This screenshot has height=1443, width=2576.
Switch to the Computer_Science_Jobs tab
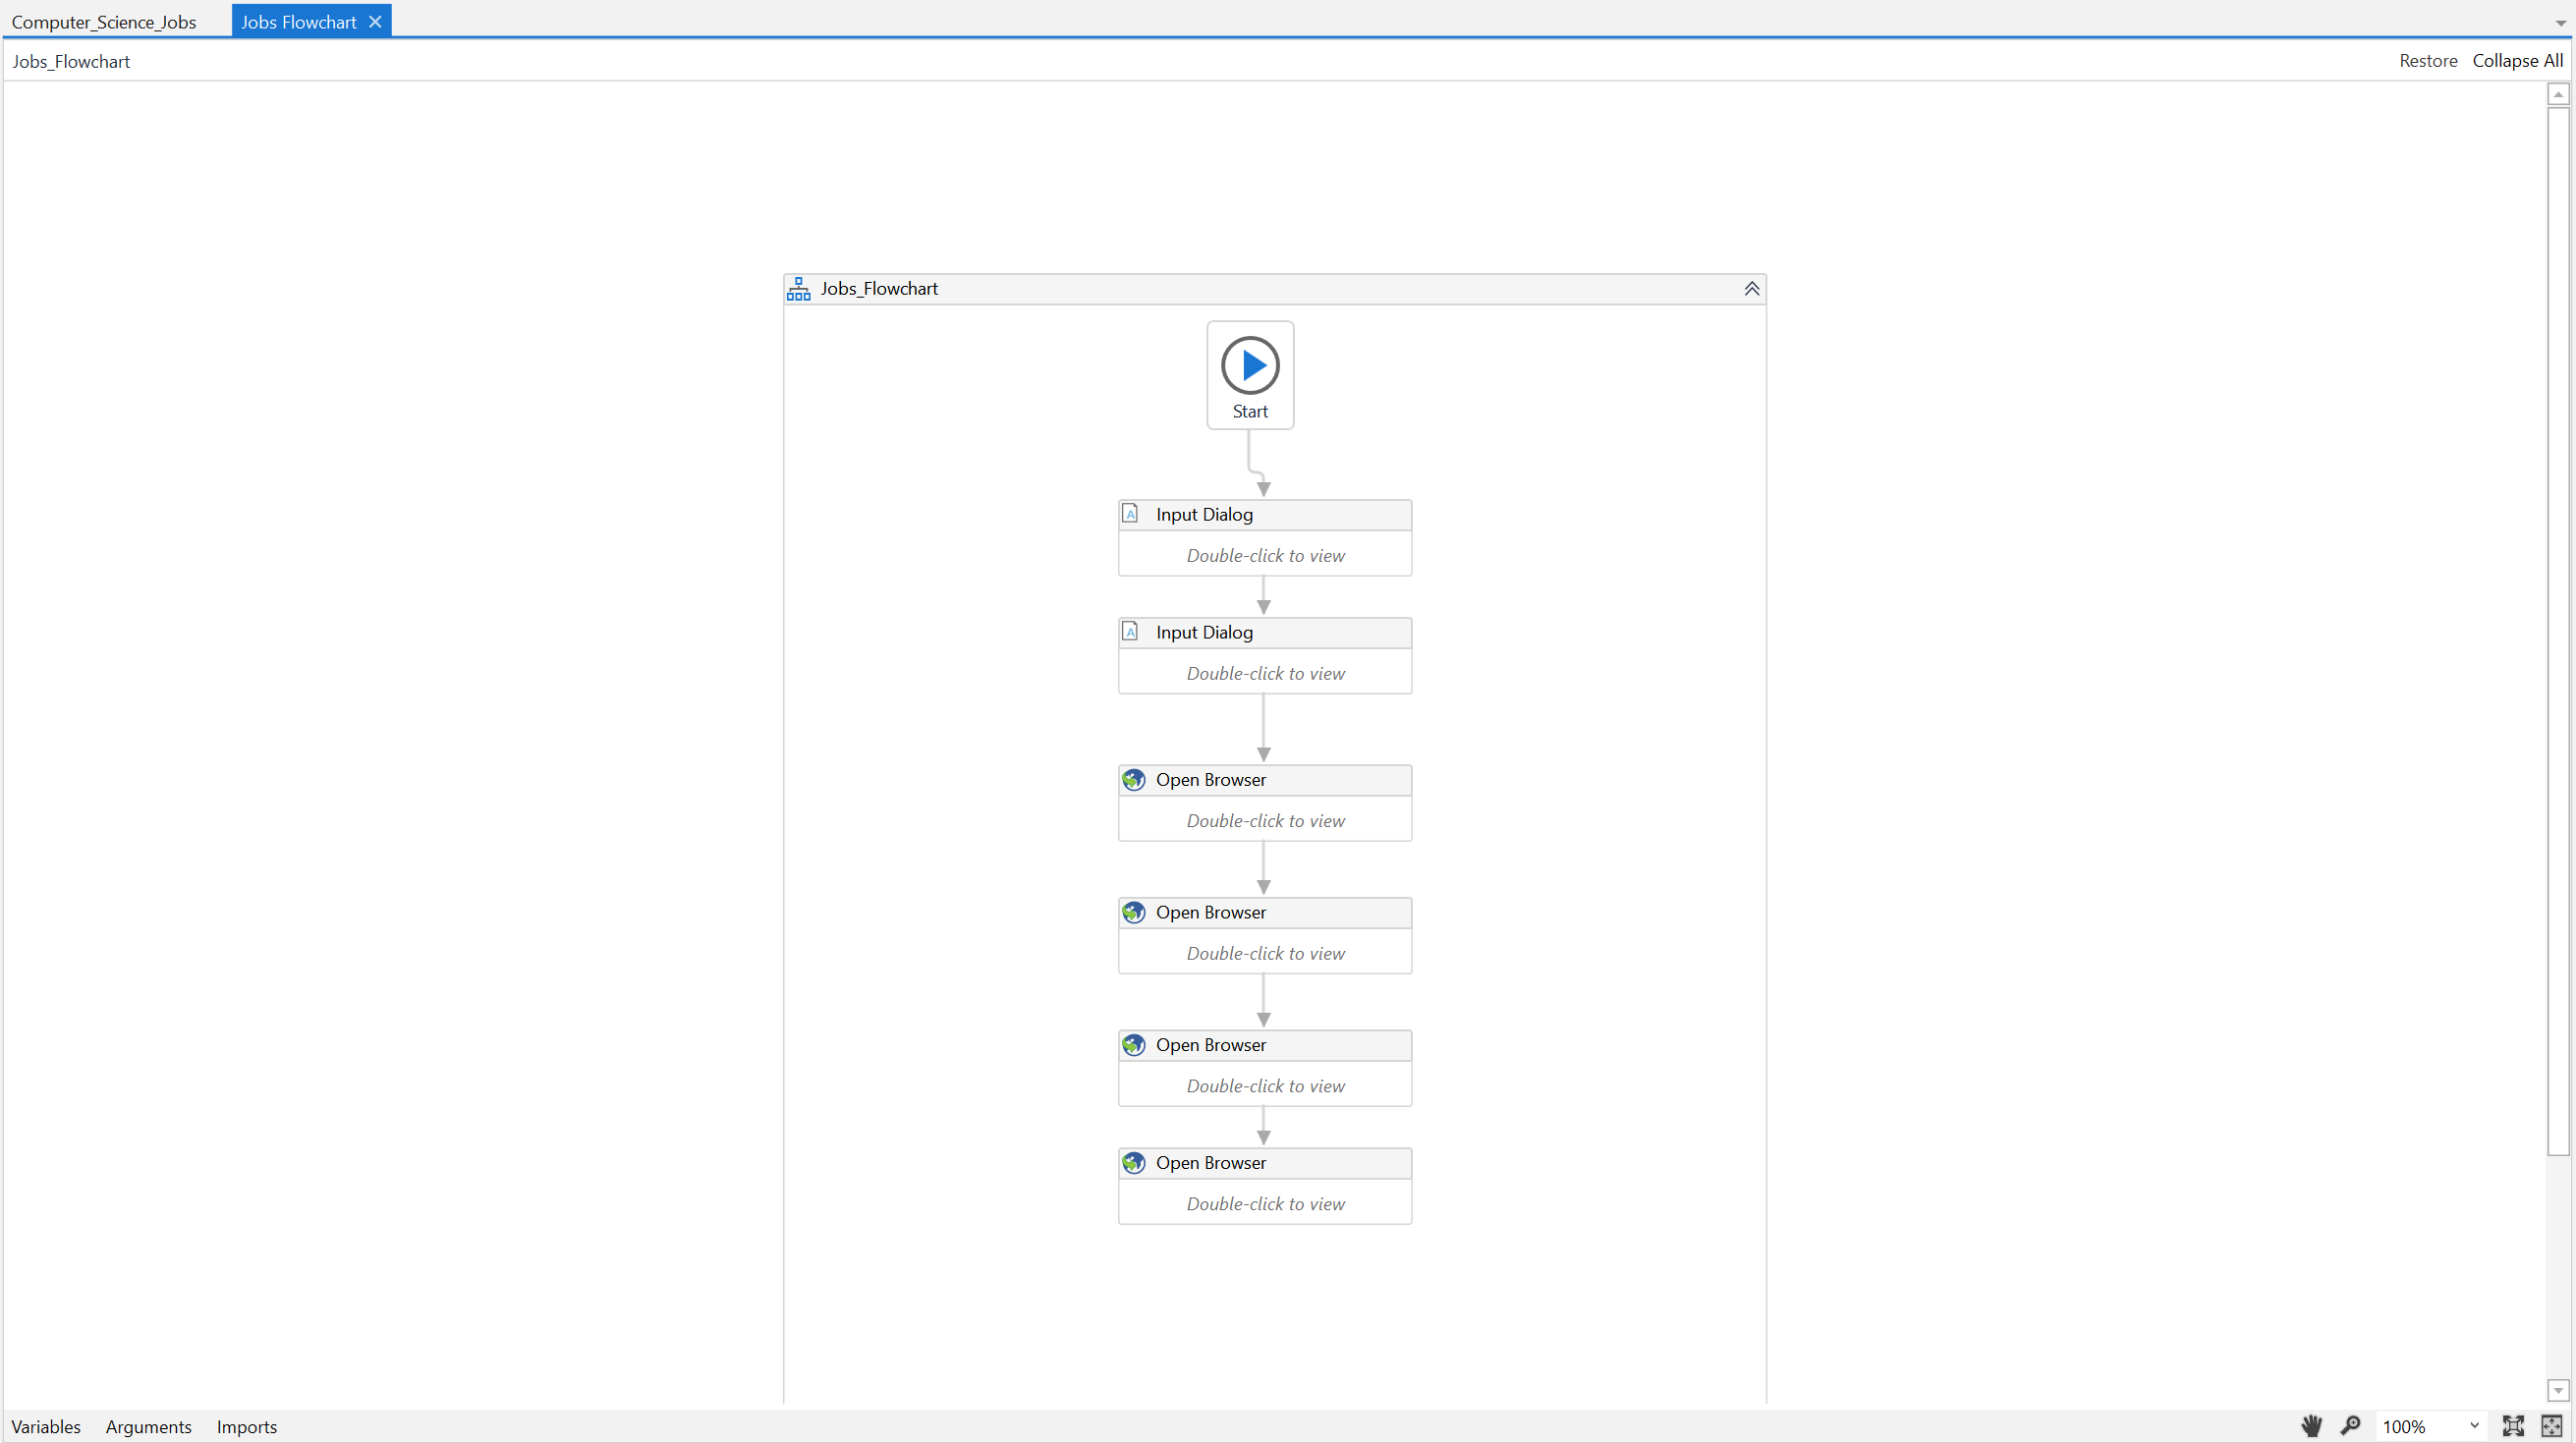click(x=104, y=22)
